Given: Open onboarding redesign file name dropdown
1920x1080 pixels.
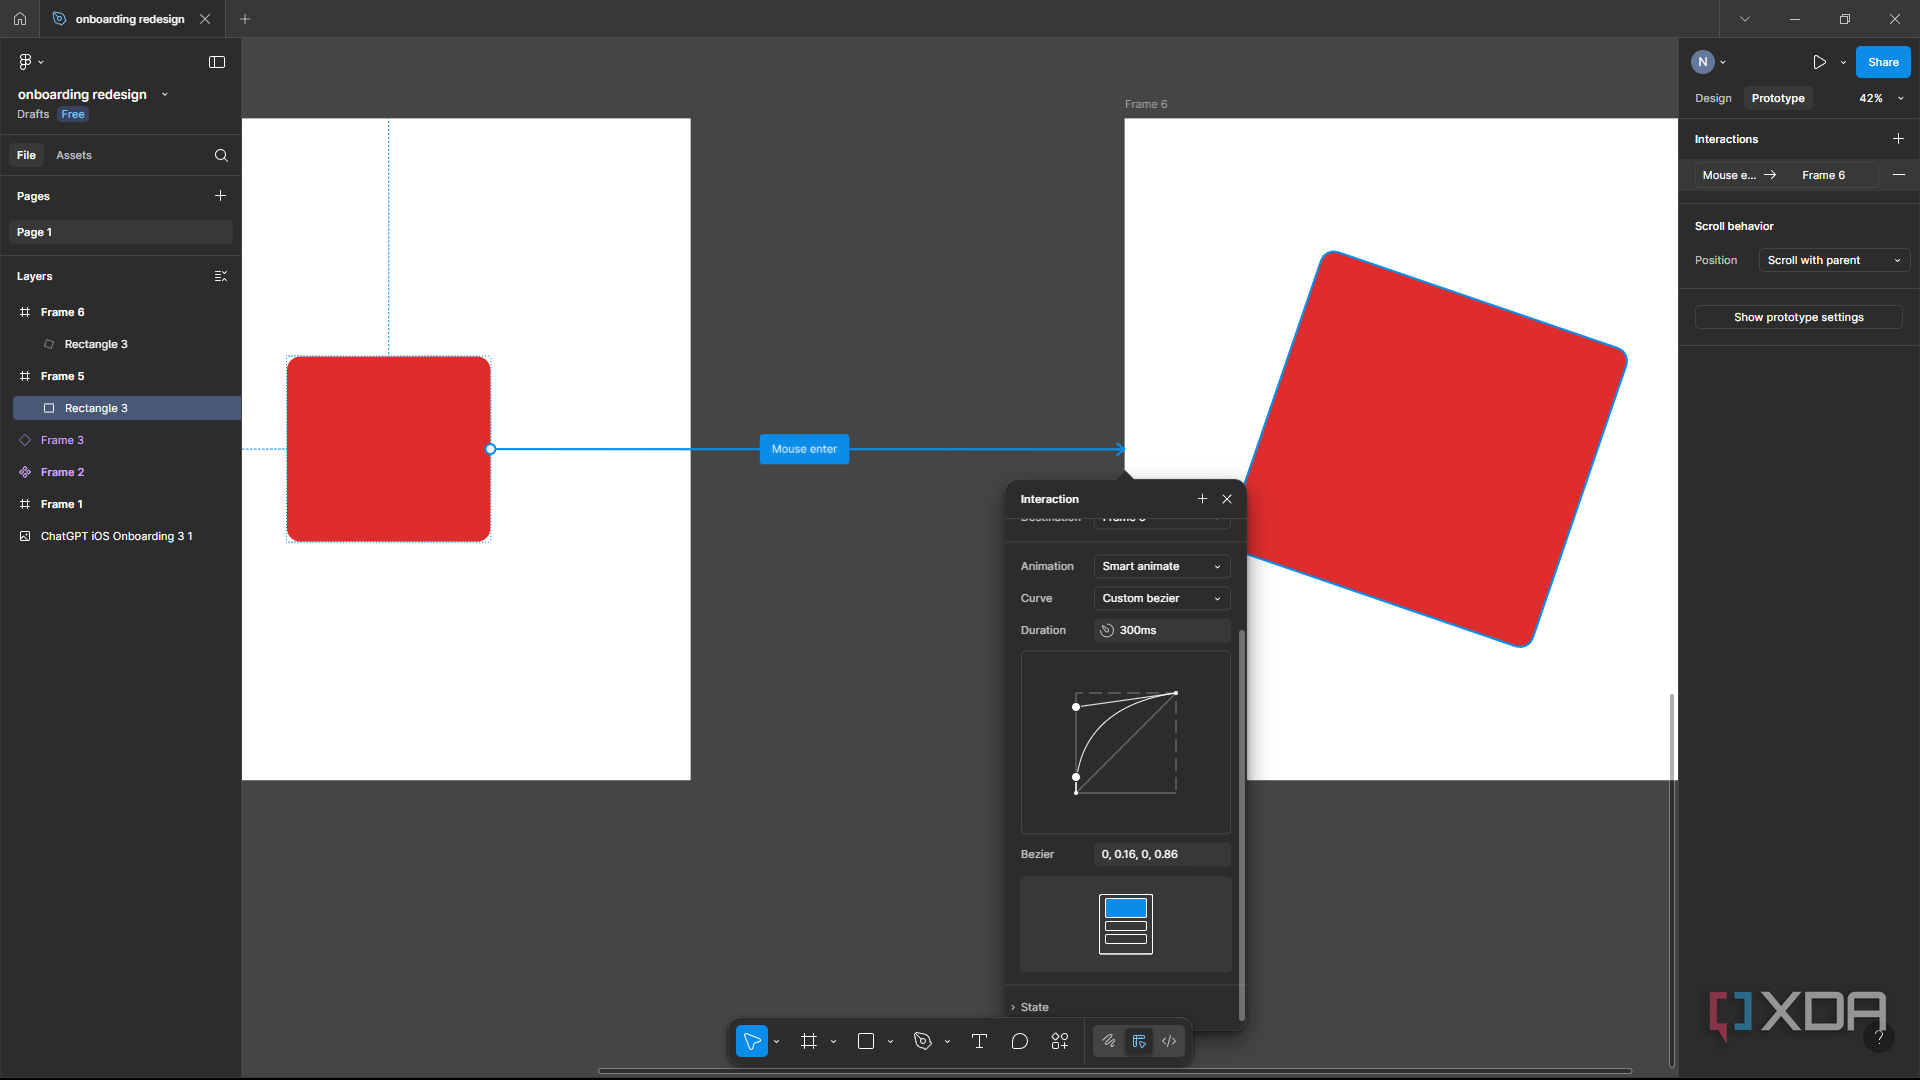Looking at the screenshot, I should (165, 95).
